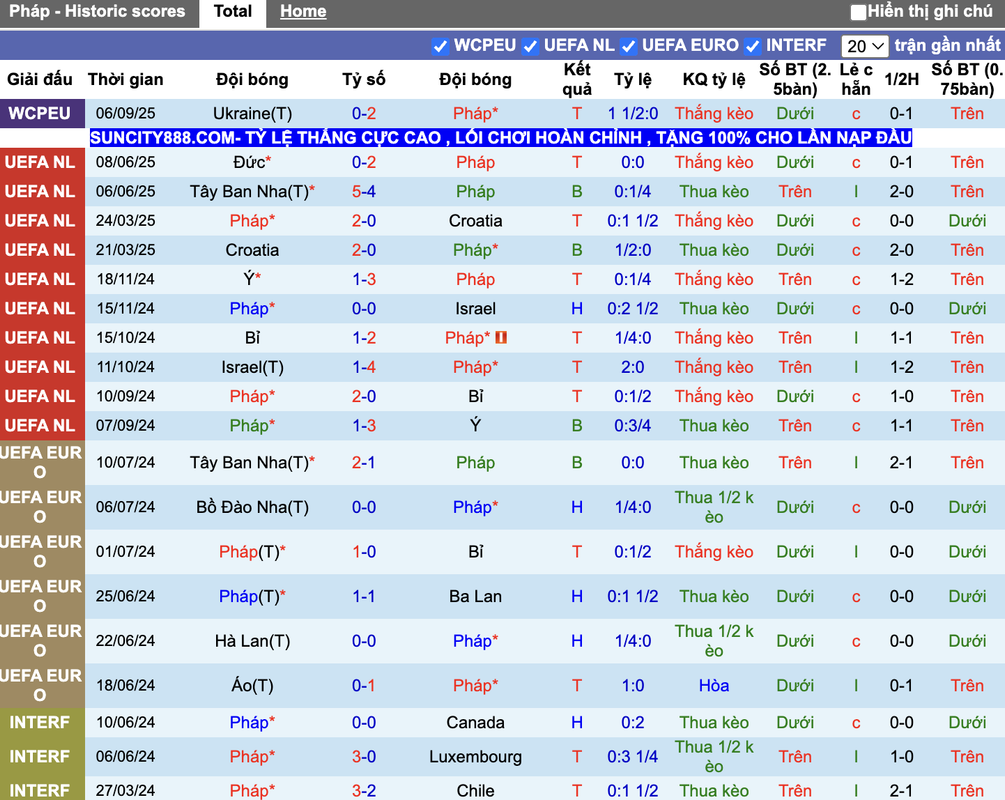Click Luxembourg team name
1005x800 pixels.
click(475, 756)
